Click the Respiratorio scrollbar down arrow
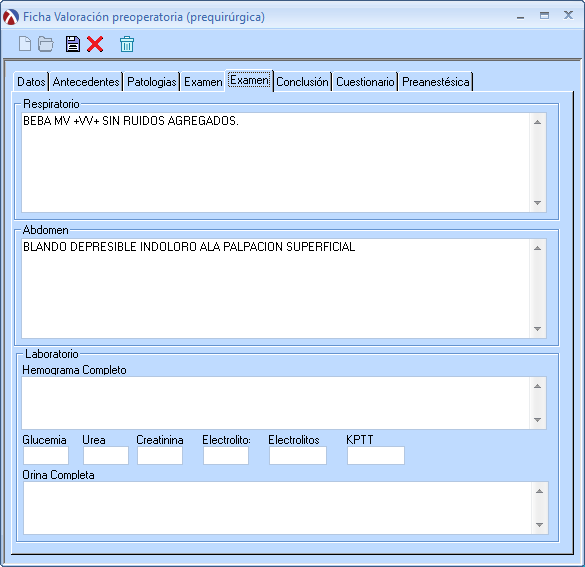 tap(537, 203)
